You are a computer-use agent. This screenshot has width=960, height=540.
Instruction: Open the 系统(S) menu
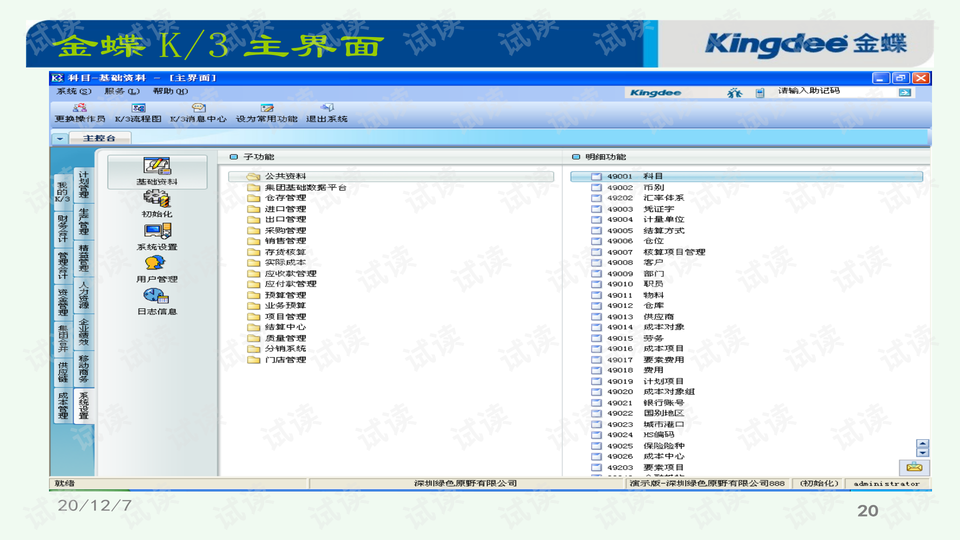pos(74,91)
